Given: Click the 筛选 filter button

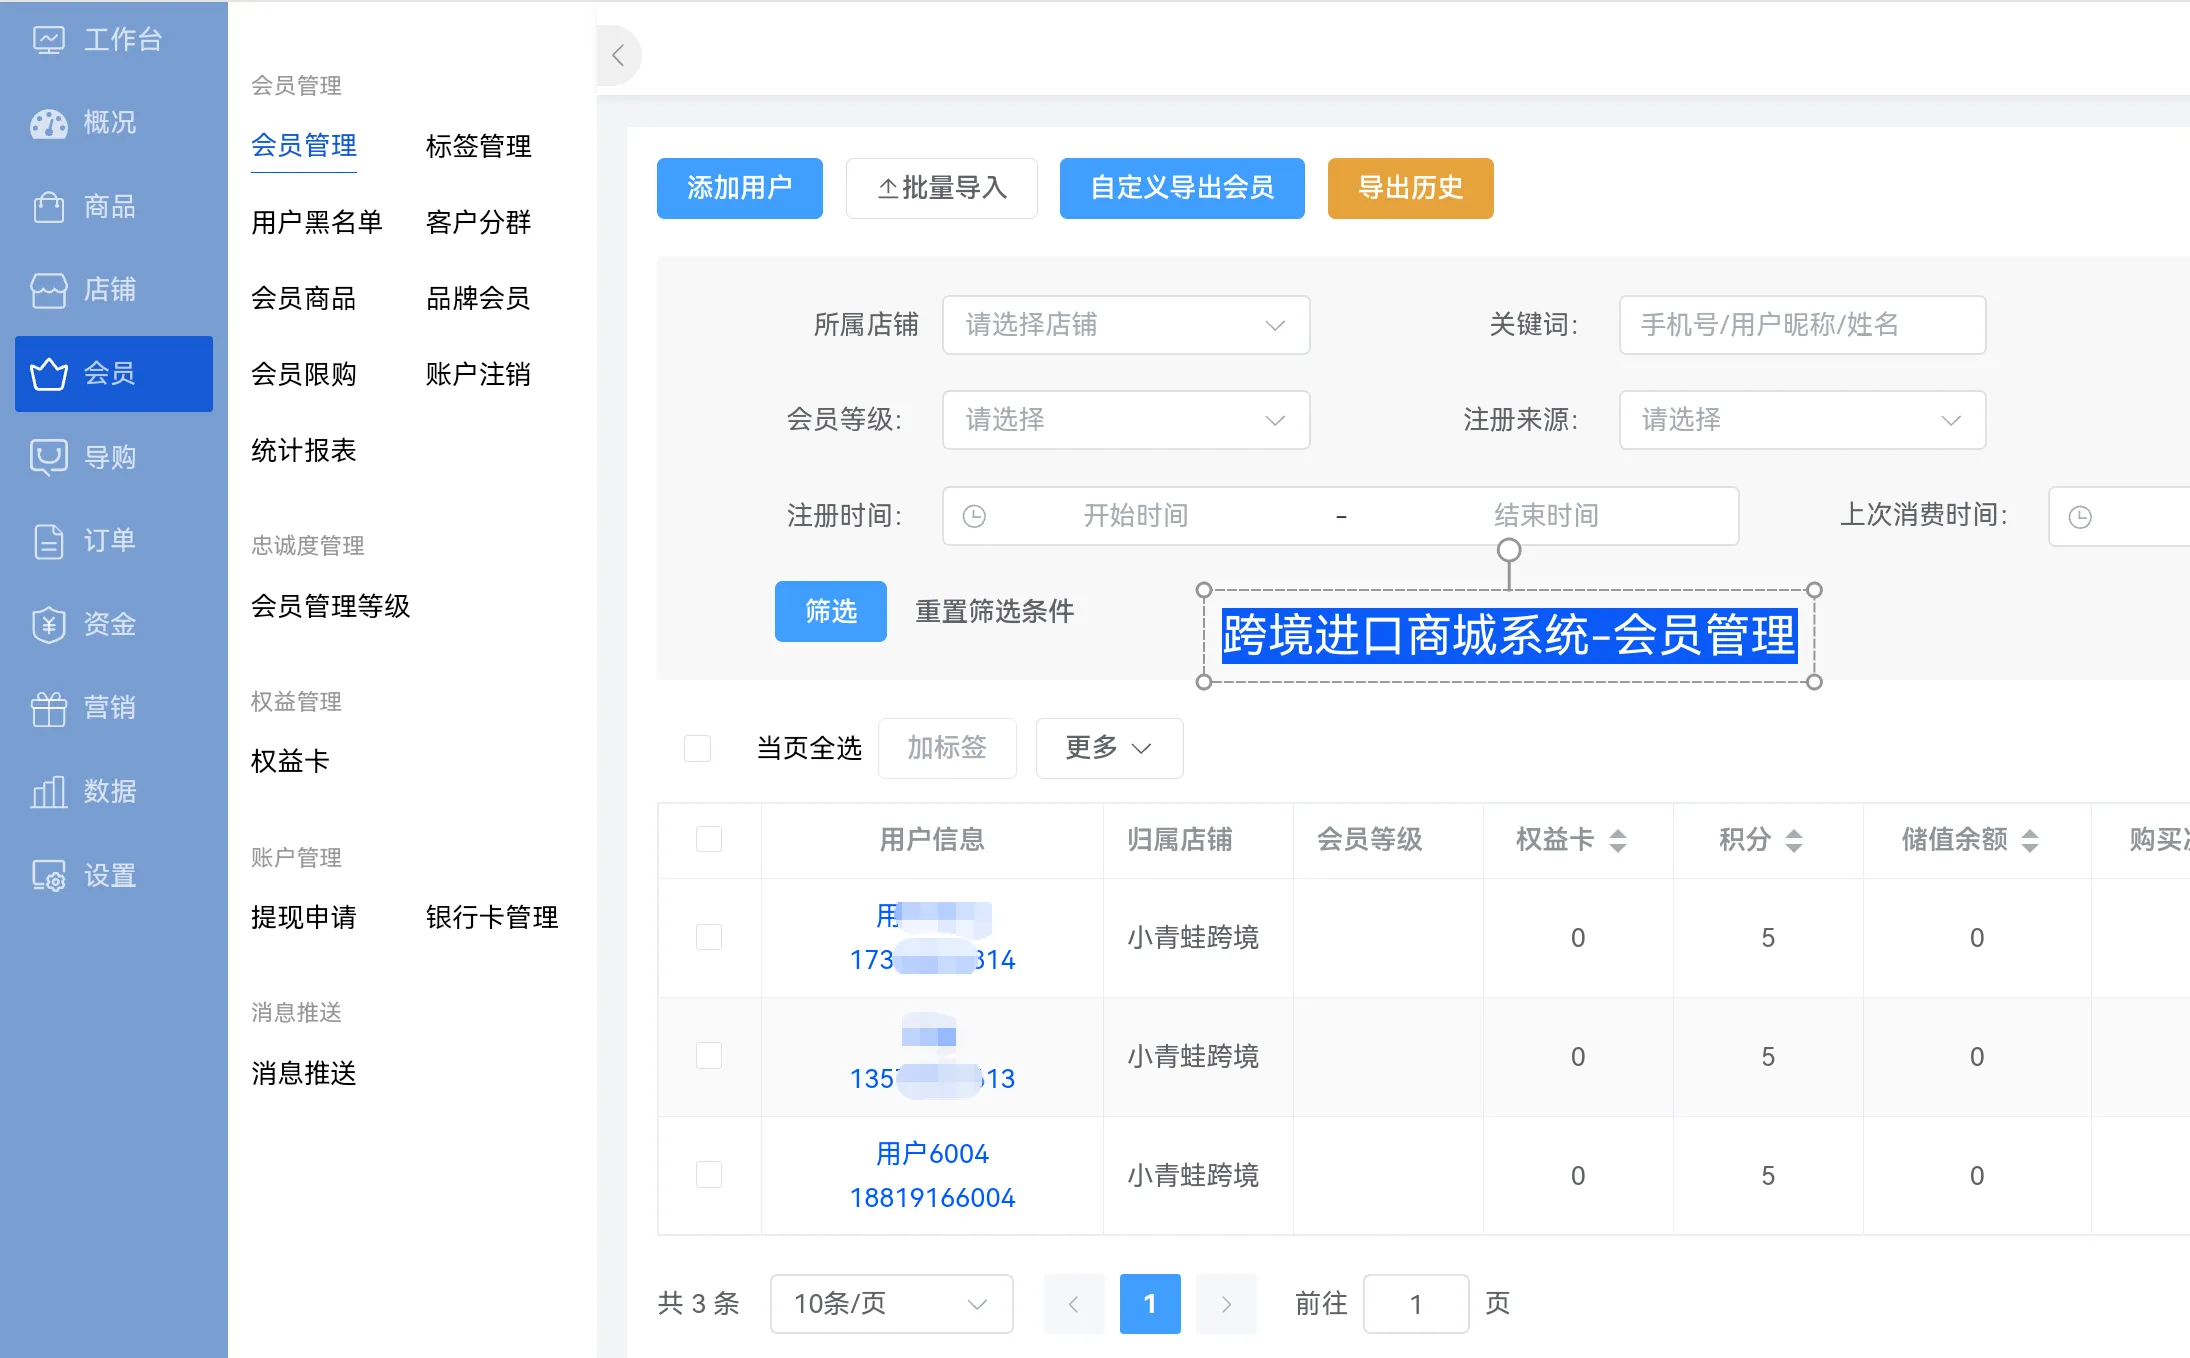Looking at the screenshot, I should pyautogui.click(x=831, y=611).
